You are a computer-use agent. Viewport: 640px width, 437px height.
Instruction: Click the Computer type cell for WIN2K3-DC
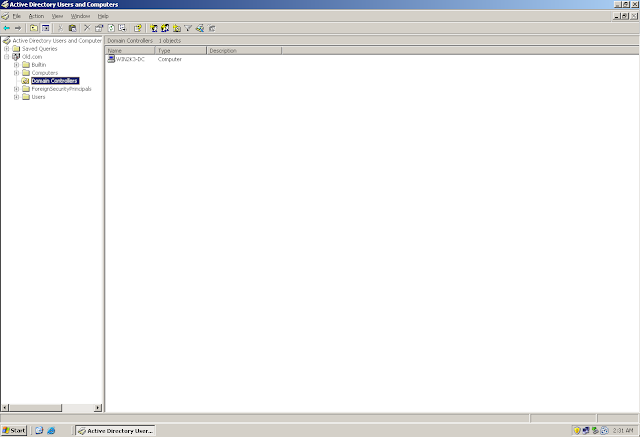tap(170, 59)
